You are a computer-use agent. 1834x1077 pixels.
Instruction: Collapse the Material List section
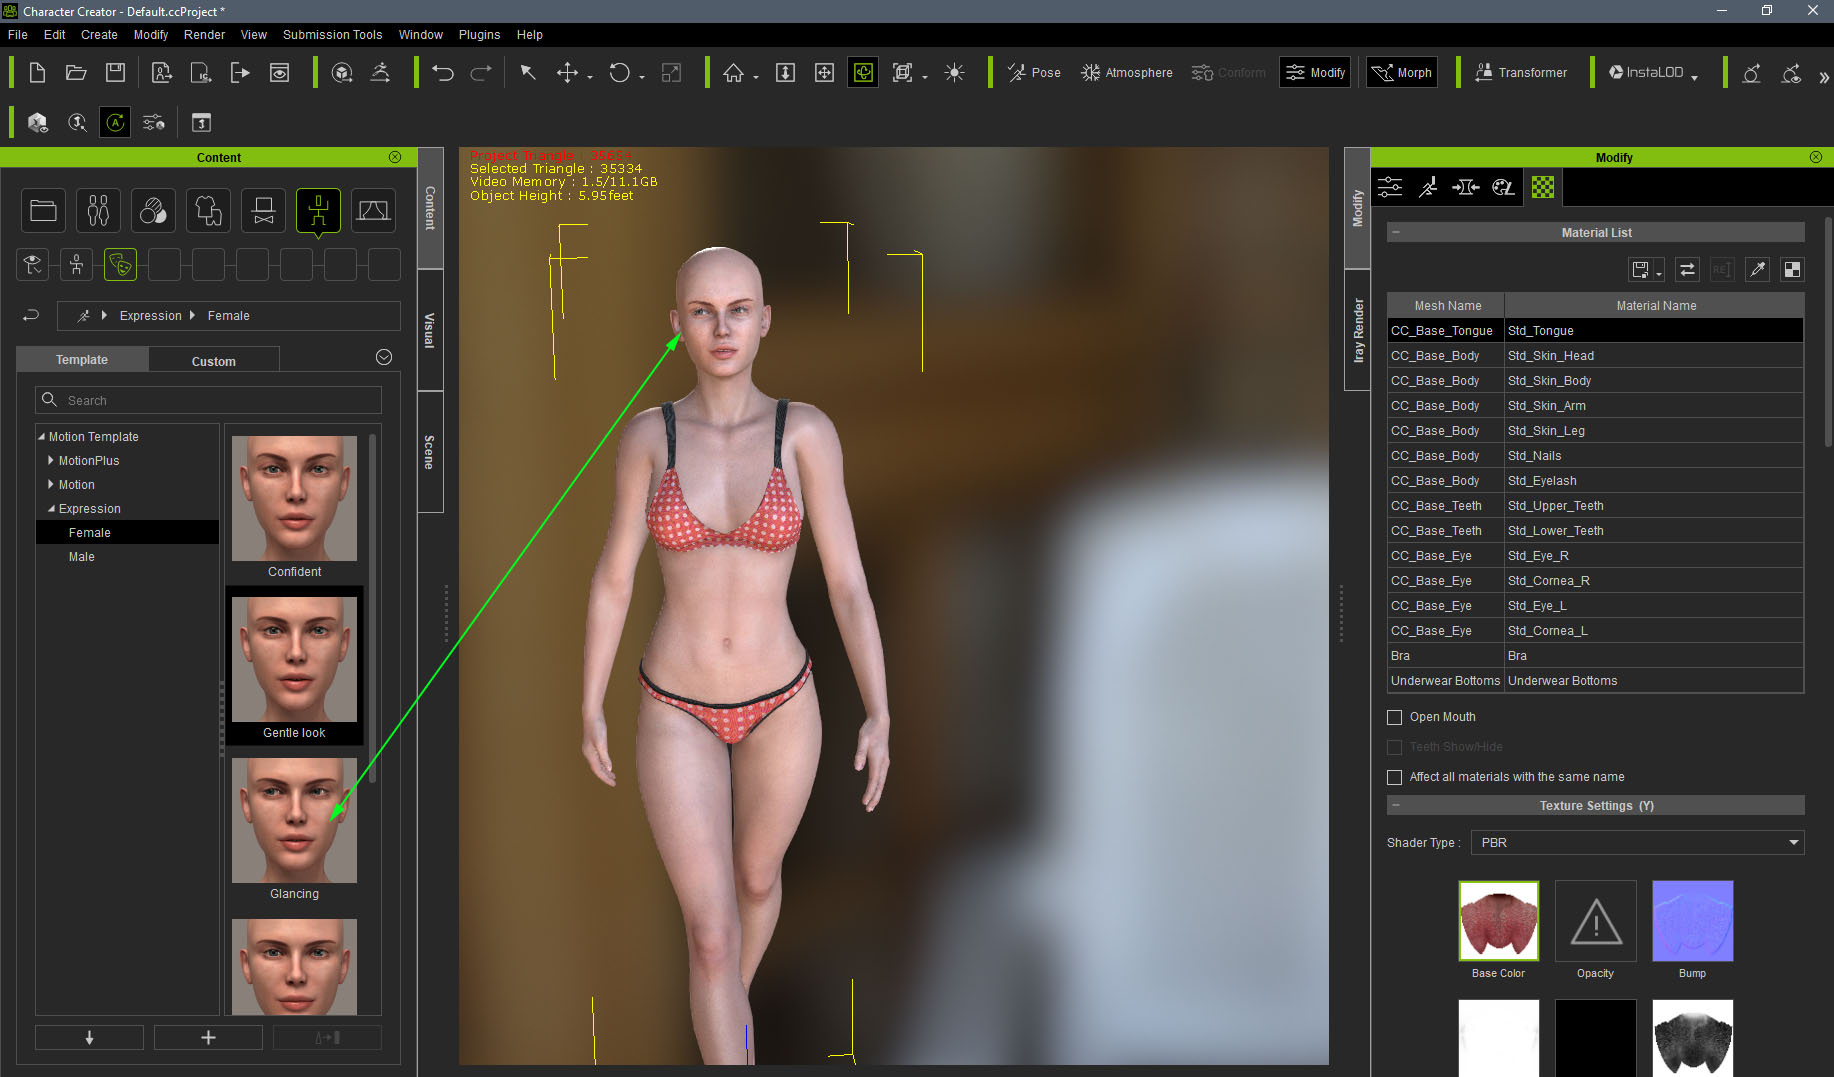1396,232
